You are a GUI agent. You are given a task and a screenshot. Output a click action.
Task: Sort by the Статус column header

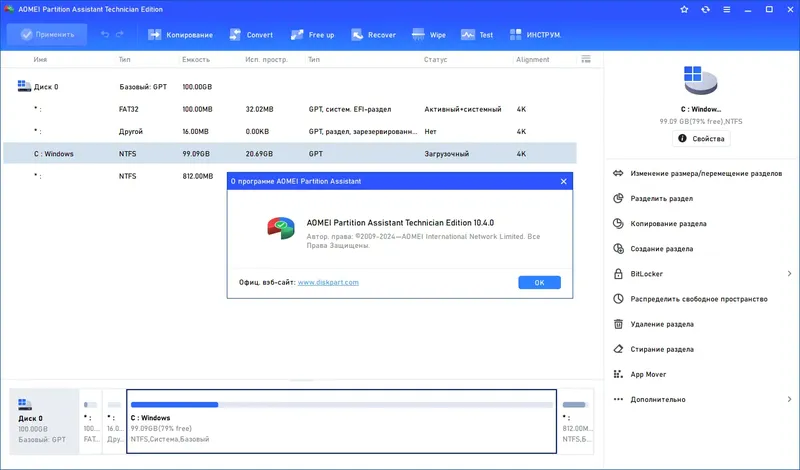click(435, 59)
